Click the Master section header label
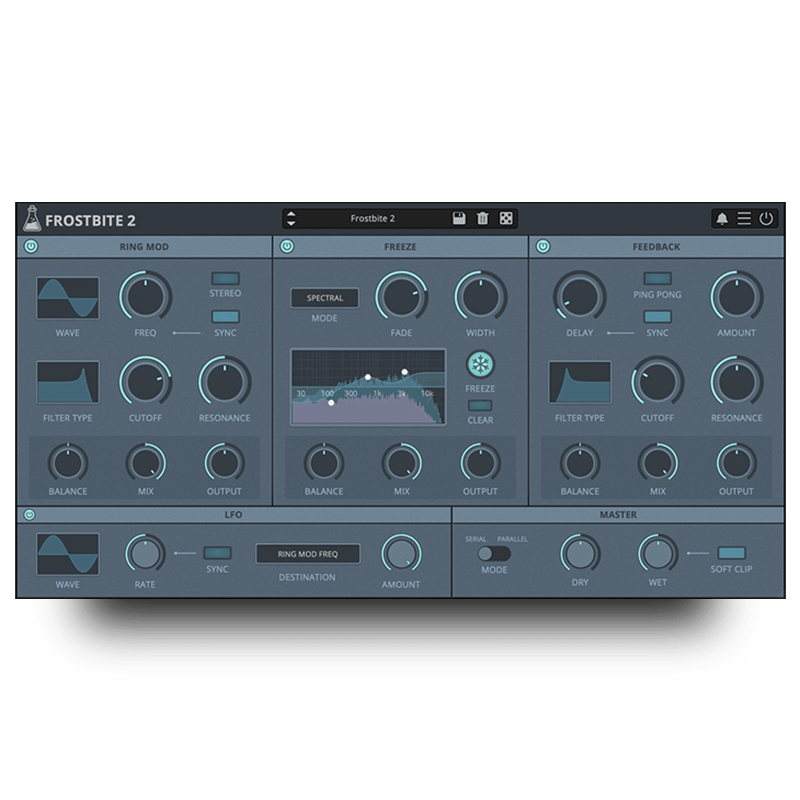Viewport: 800px width, 800px height. pyautogui.click(x=618, y=515)
